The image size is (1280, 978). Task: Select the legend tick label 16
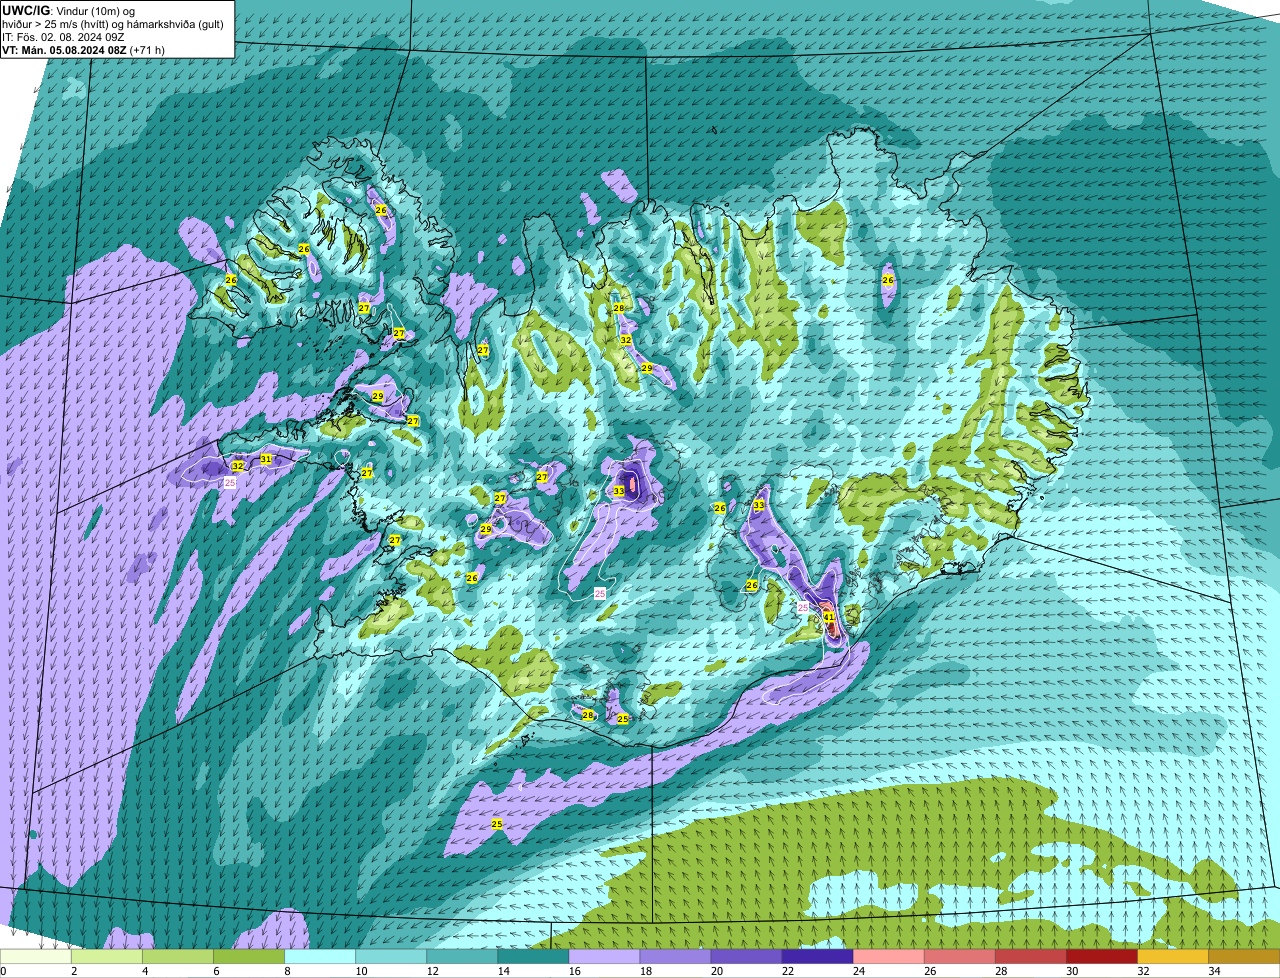tap(574, 971)
